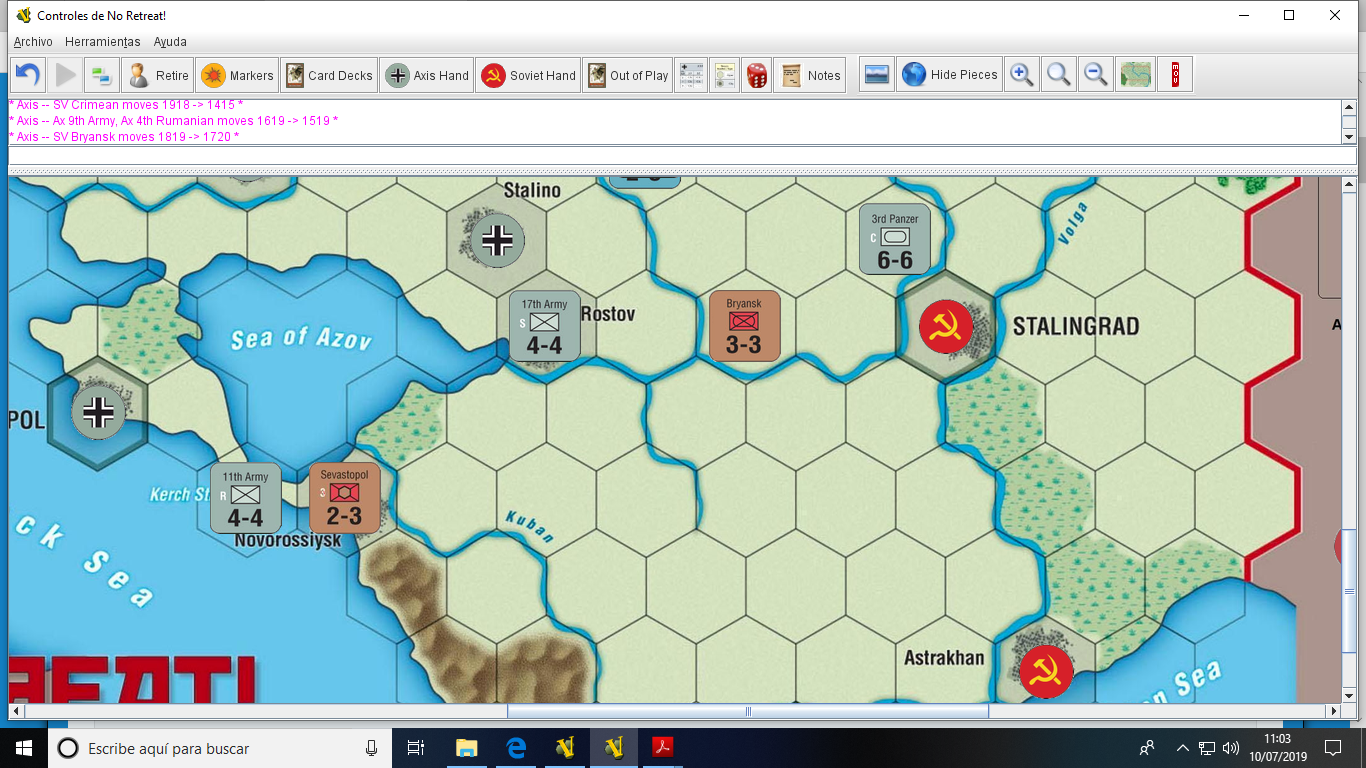Switch to the active VASSAL taskbar window

(x=613, y=748)
